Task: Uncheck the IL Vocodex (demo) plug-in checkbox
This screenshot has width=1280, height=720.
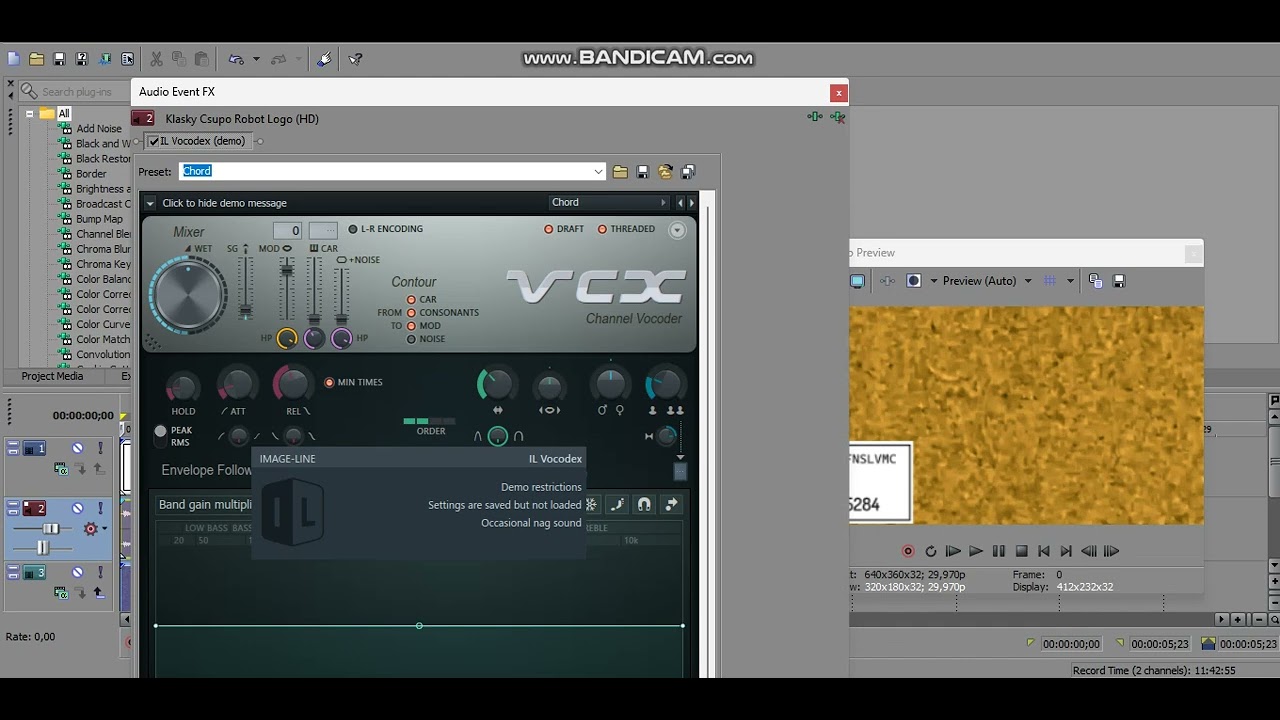Action: coord(154,141)
